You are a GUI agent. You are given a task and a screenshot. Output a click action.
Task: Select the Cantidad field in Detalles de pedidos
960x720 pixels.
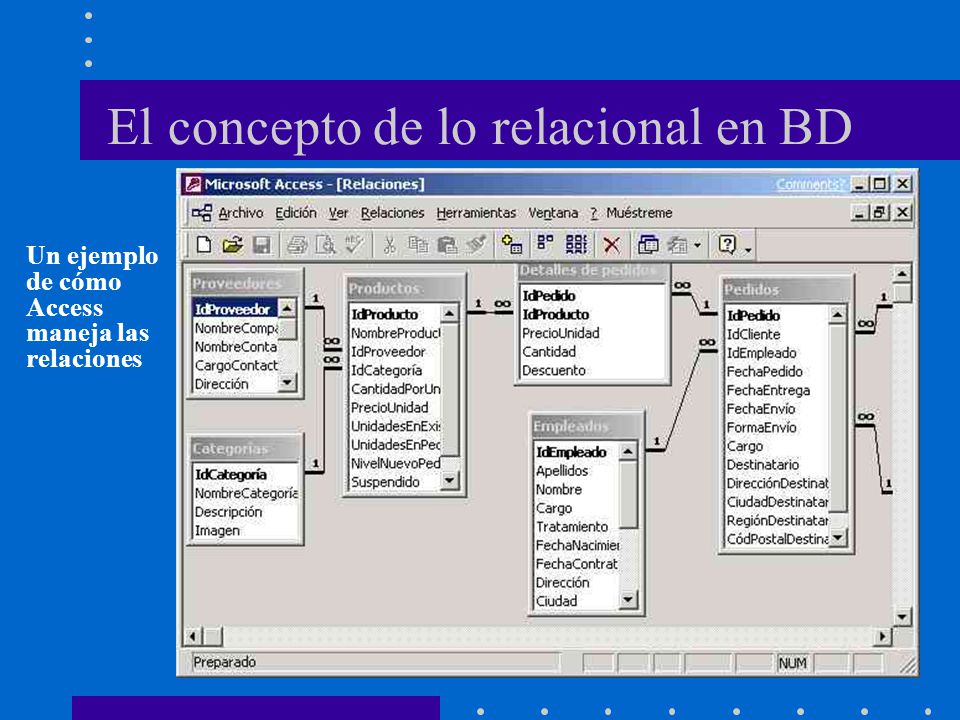[592, 352]
